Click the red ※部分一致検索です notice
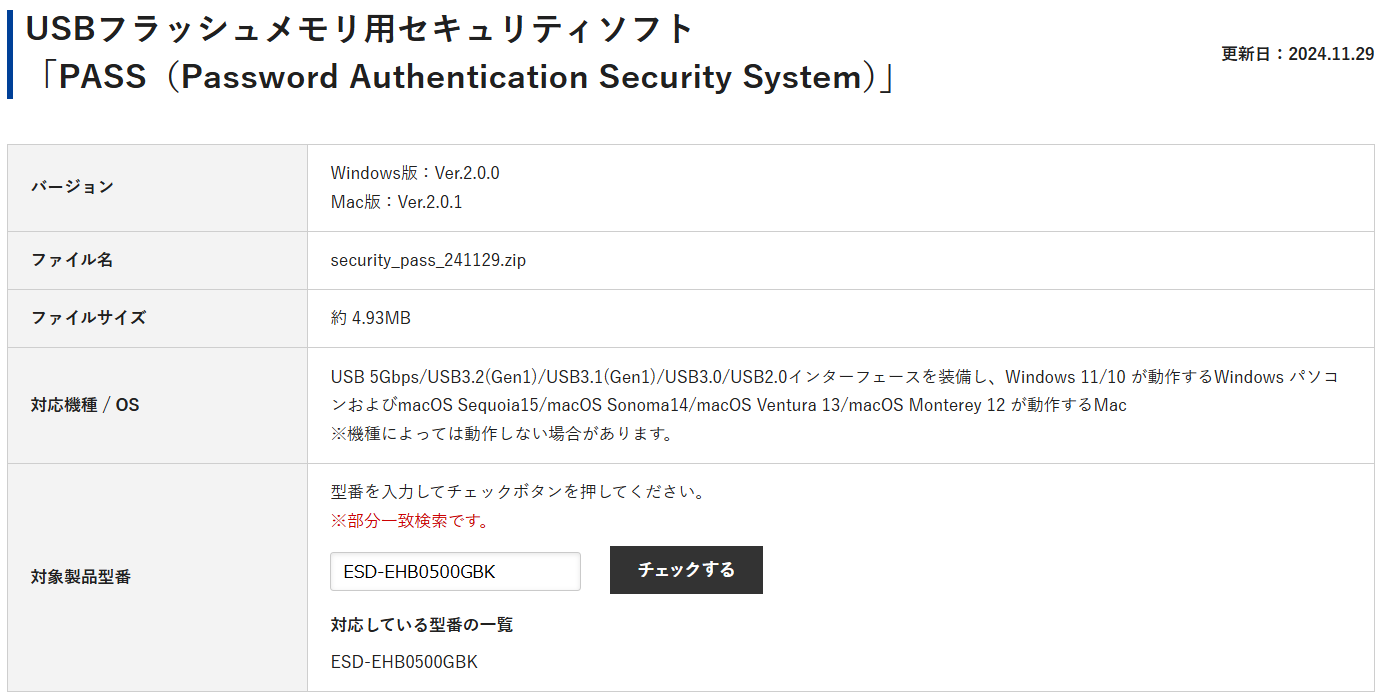Image resolution: width=1378 pixels, height=693 pixels. click(409, 521)
